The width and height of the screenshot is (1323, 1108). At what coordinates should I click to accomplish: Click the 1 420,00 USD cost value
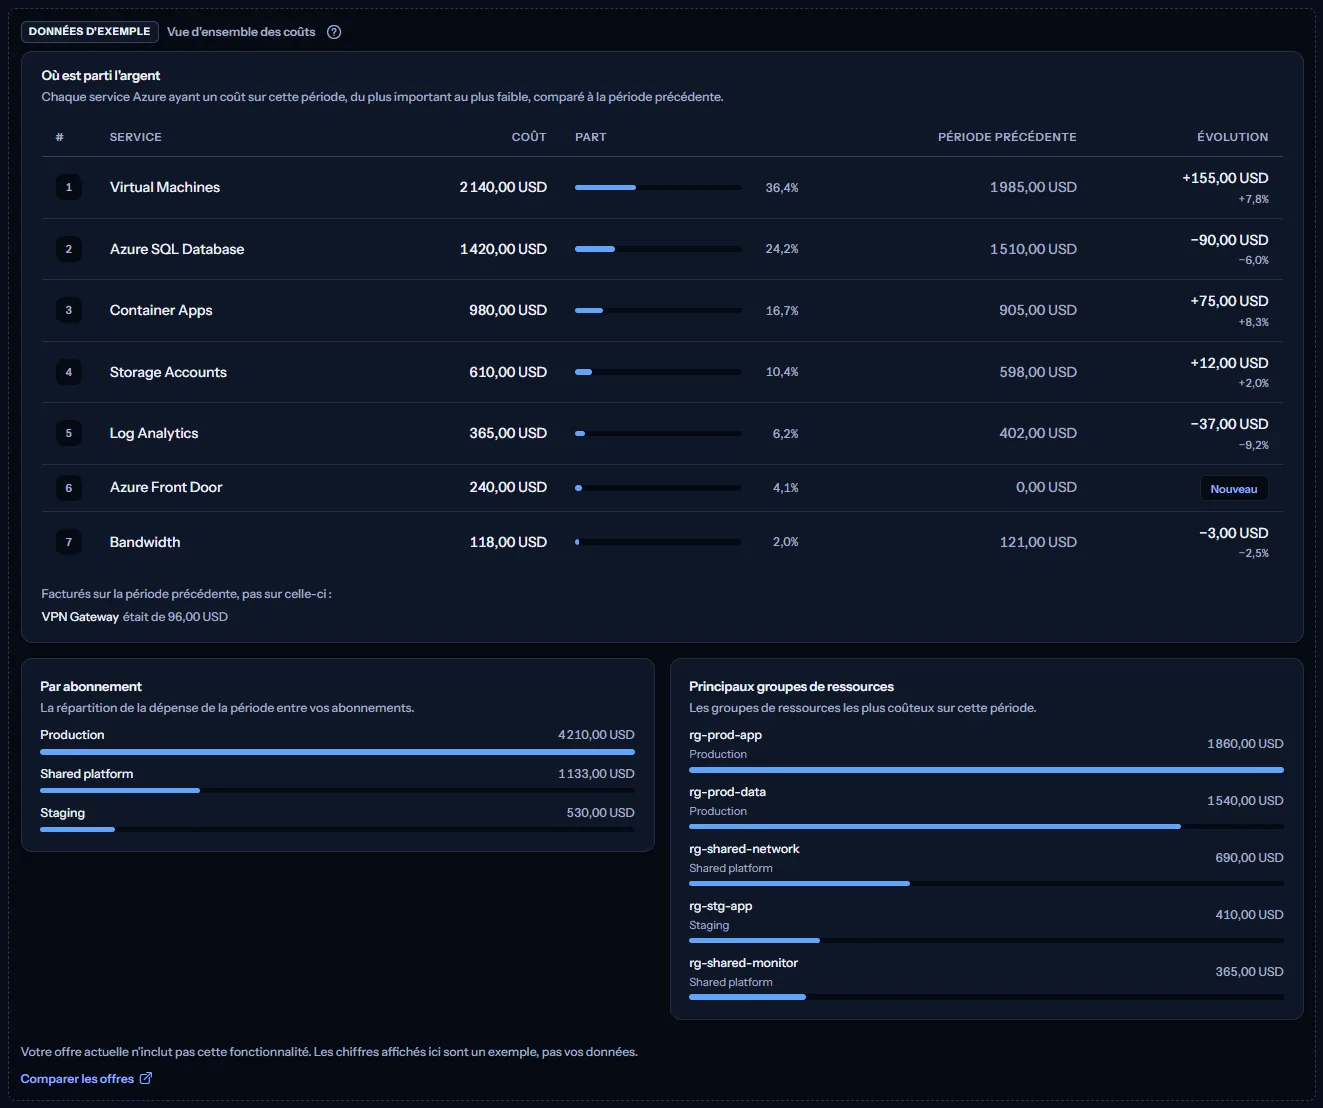[503, 249]
